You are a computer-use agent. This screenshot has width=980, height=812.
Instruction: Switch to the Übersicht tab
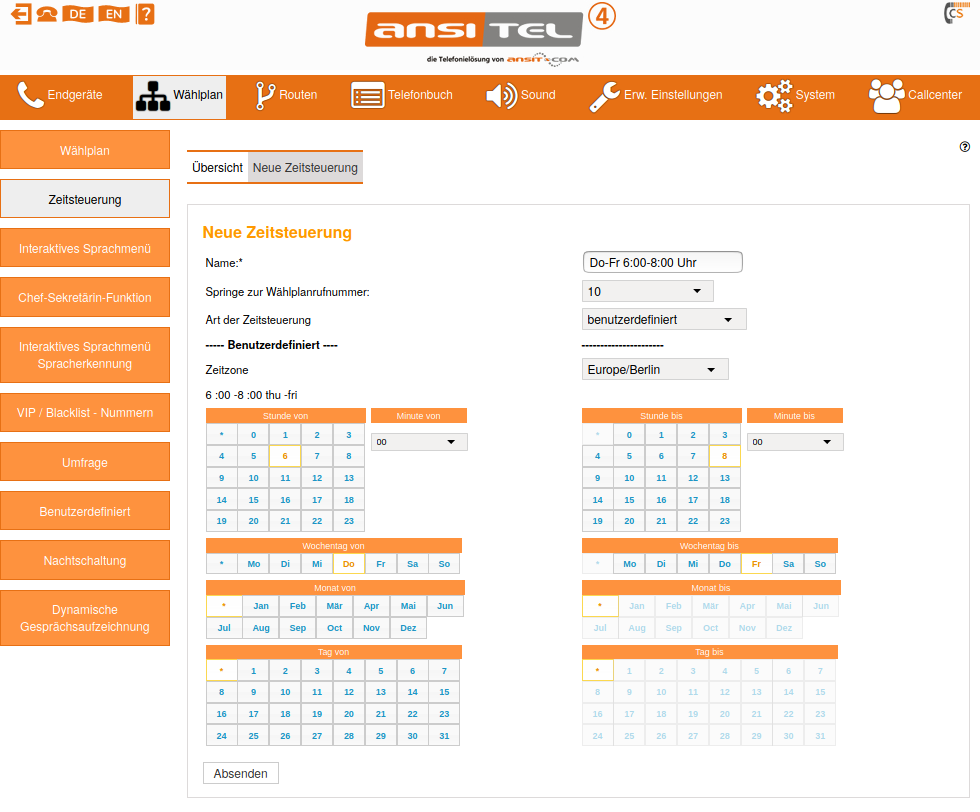click(217, 168)
